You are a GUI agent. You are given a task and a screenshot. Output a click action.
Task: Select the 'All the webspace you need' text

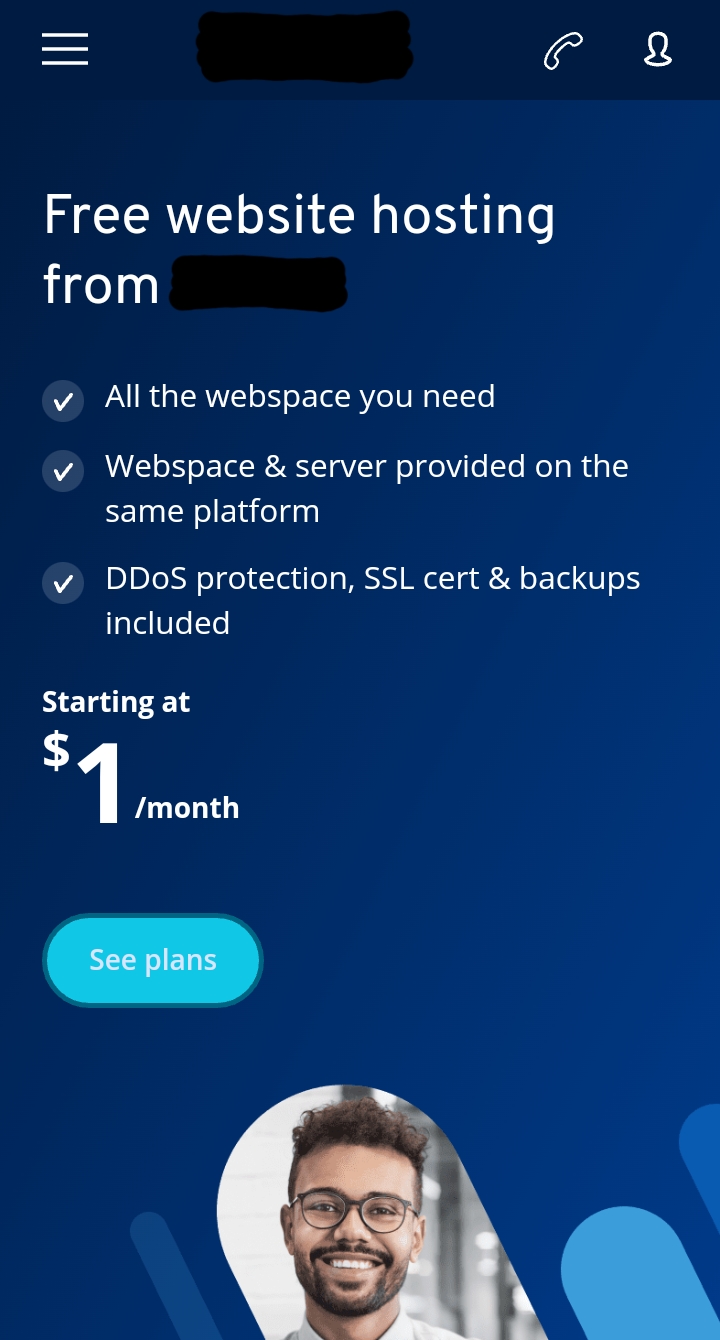point(300,397)
